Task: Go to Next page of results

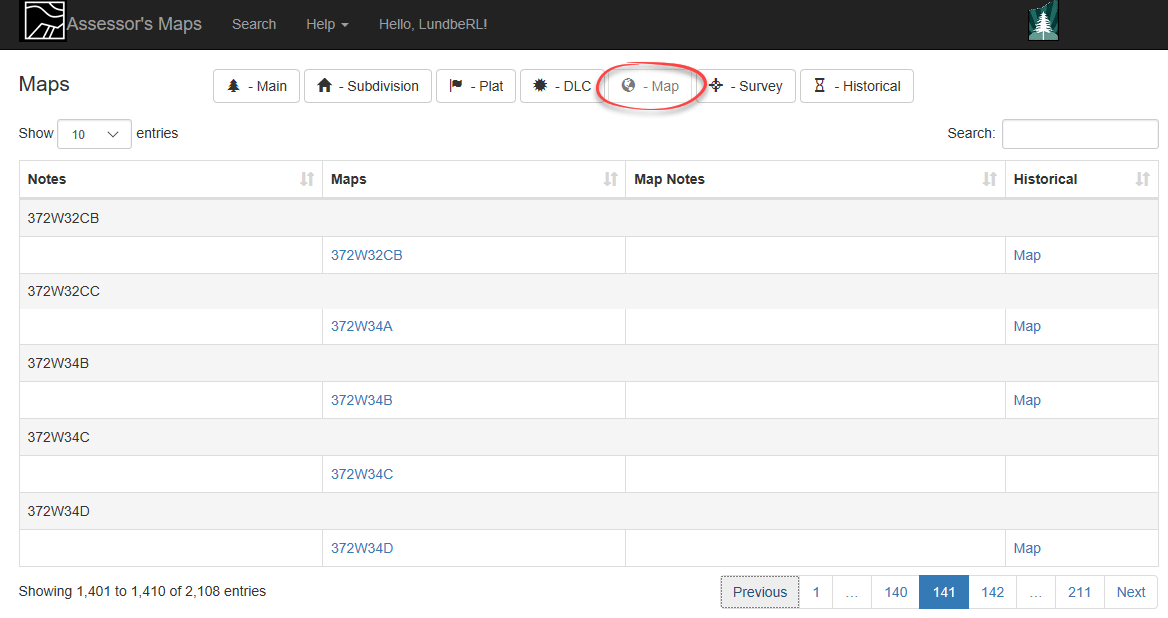Action: pyautogui.click(x=1131, y=592)
